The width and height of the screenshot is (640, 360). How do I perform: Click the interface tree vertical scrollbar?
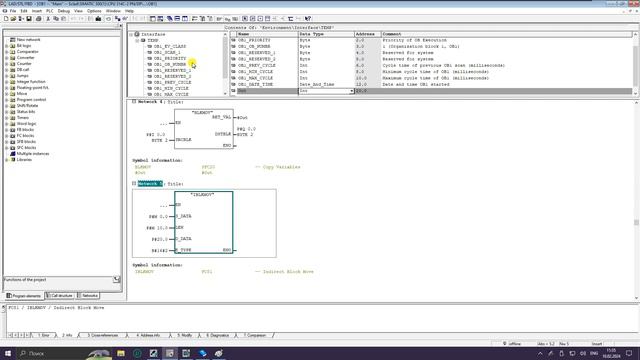pos(225,64)
